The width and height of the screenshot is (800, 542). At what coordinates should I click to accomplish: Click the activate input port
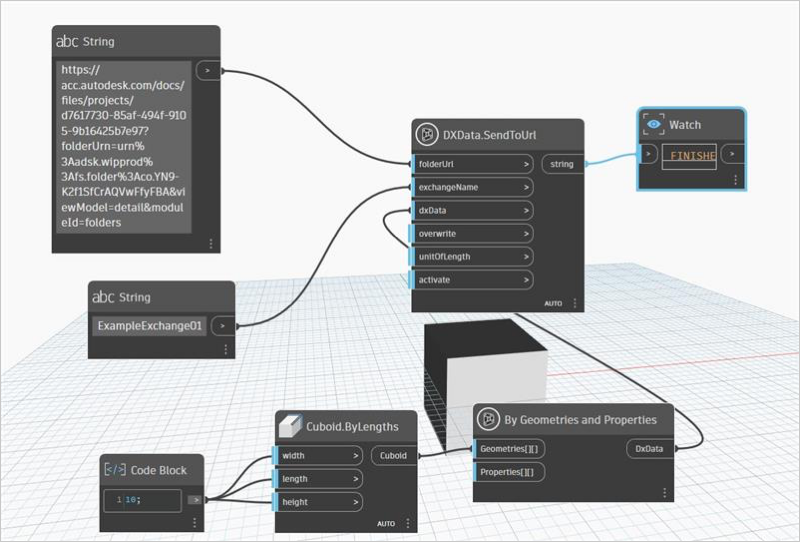pyautogui.click(x=472, y=280)
